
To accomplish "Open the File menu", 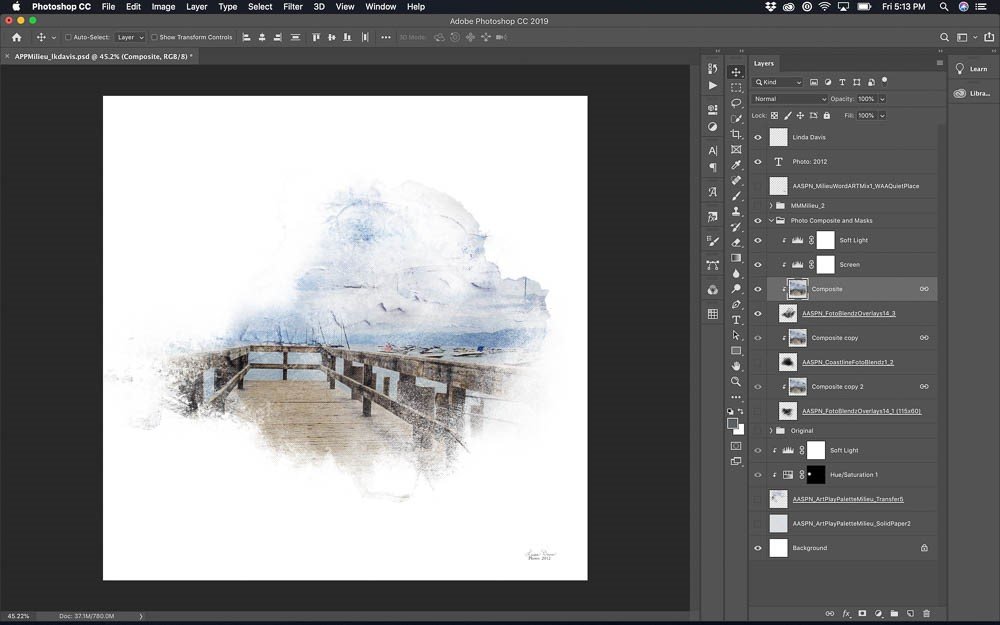I will (x=108, y=6).
